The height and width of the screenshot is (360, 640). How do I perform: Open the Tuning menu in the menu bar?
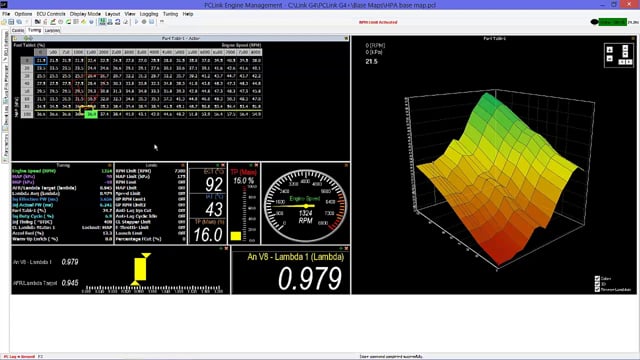[170, 14]
